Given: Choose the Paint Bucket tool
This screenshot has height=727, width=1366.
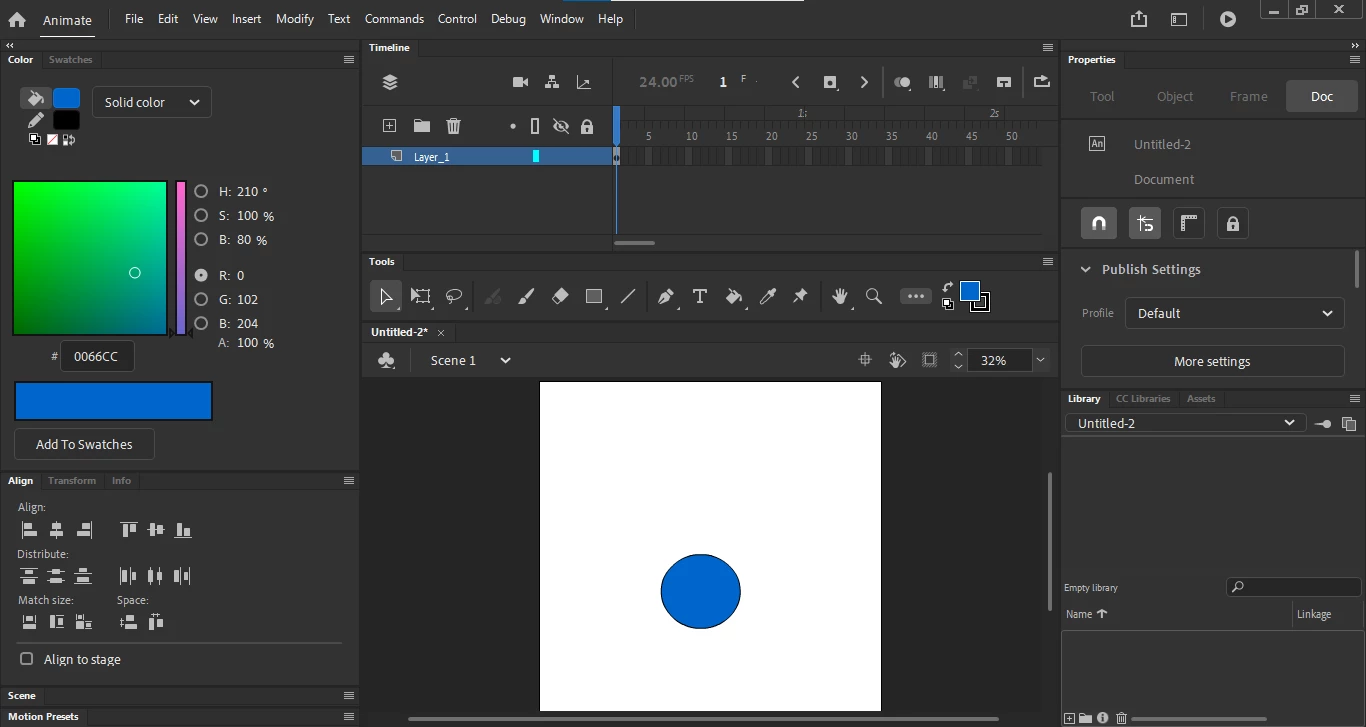Looking at the screenshot, I should [x=734, y=296].
